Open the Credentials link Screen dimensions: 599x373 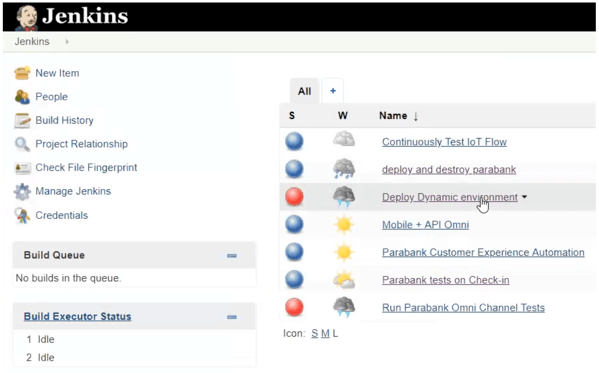(x=62, y=215)
